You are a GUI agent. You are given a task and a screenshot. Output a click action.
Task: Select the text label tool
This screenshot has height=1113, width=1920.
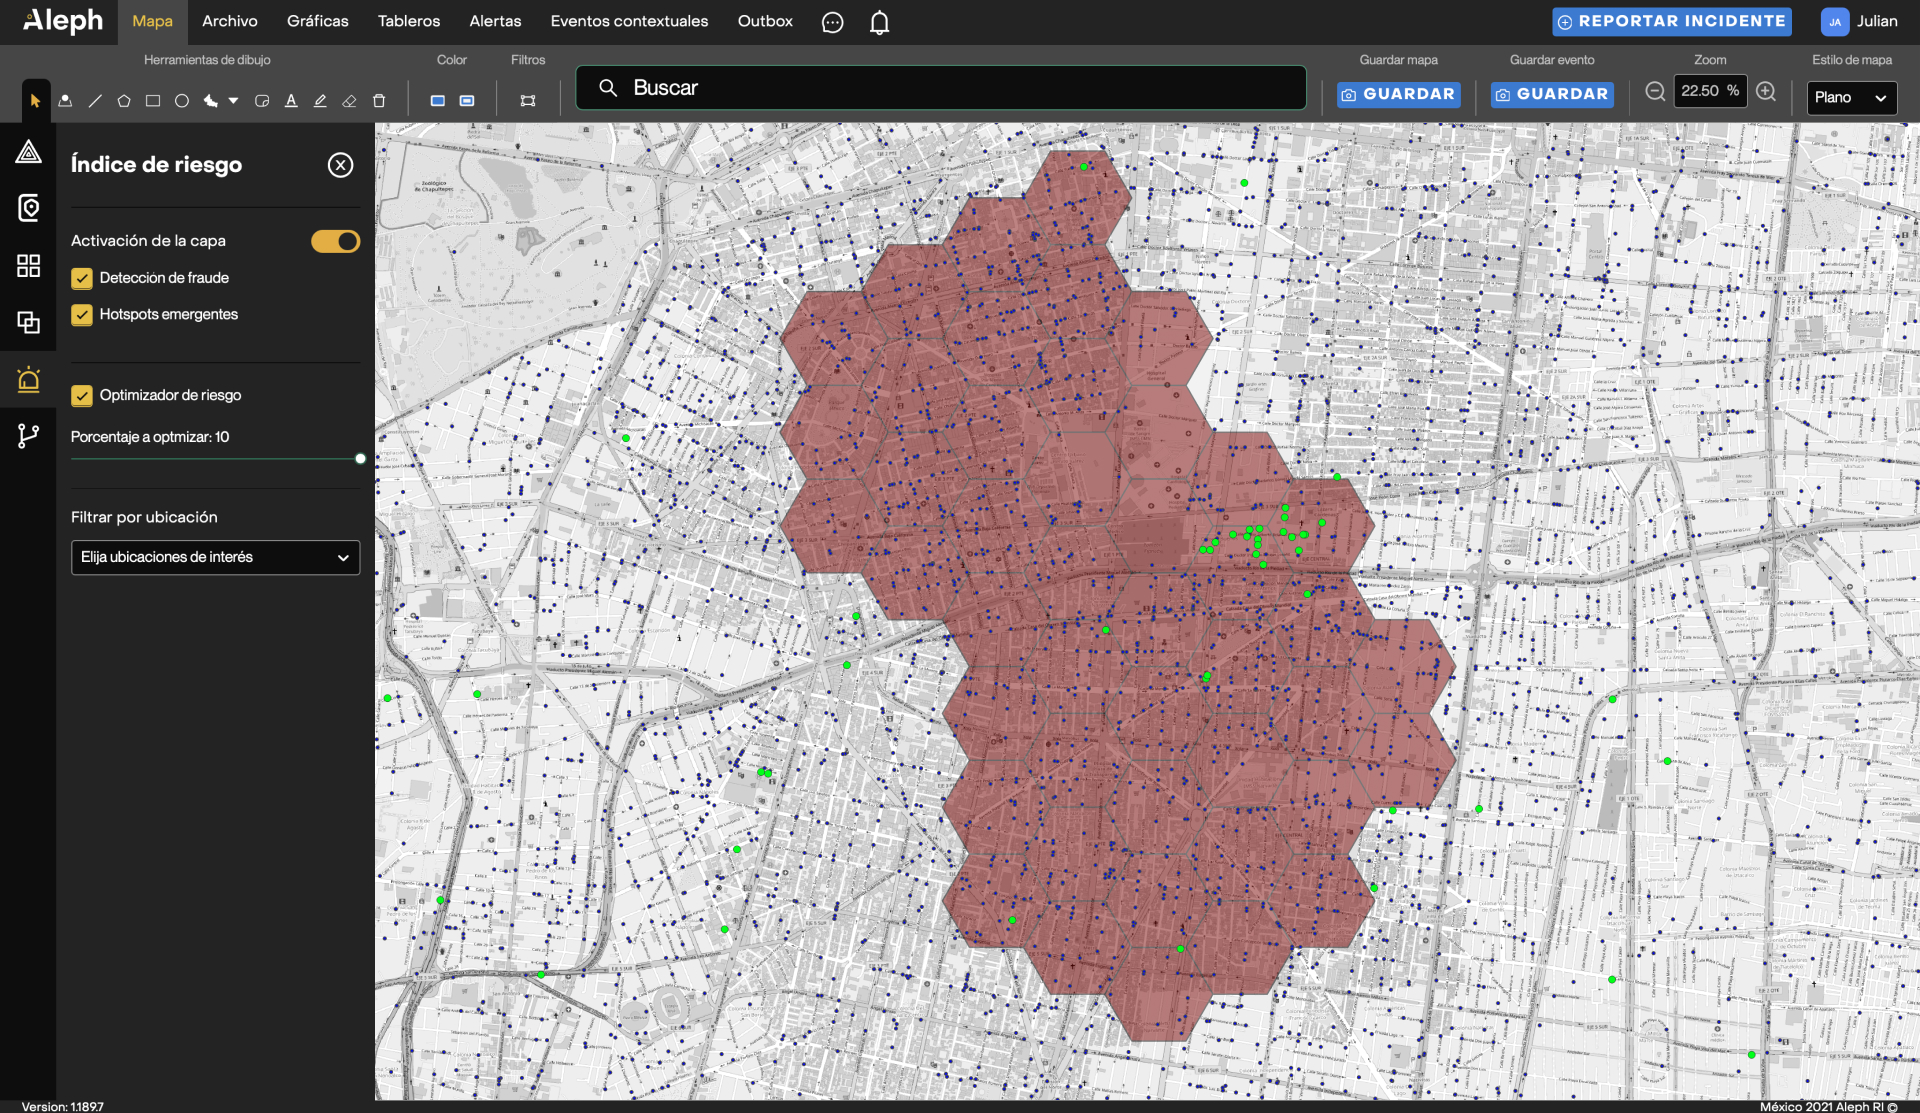coord(291,101)
